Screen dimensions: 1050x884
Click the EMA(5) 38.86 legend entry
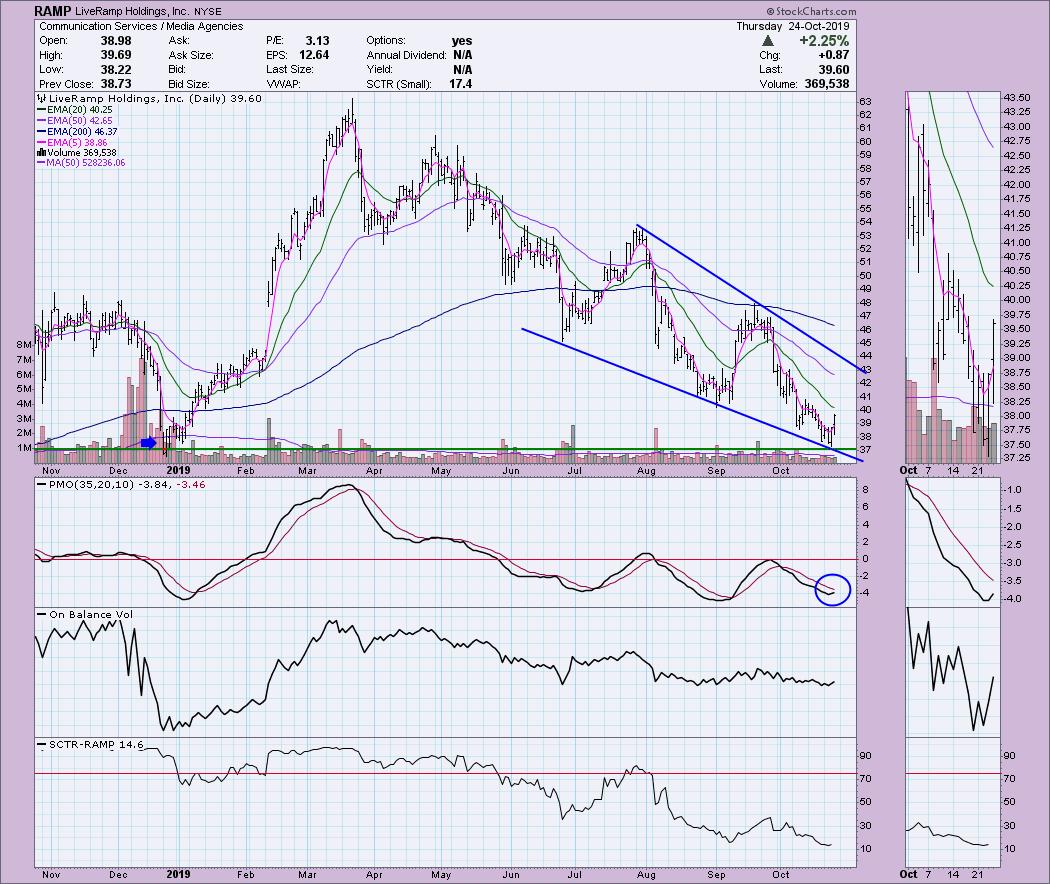click(x=77, y=143)
